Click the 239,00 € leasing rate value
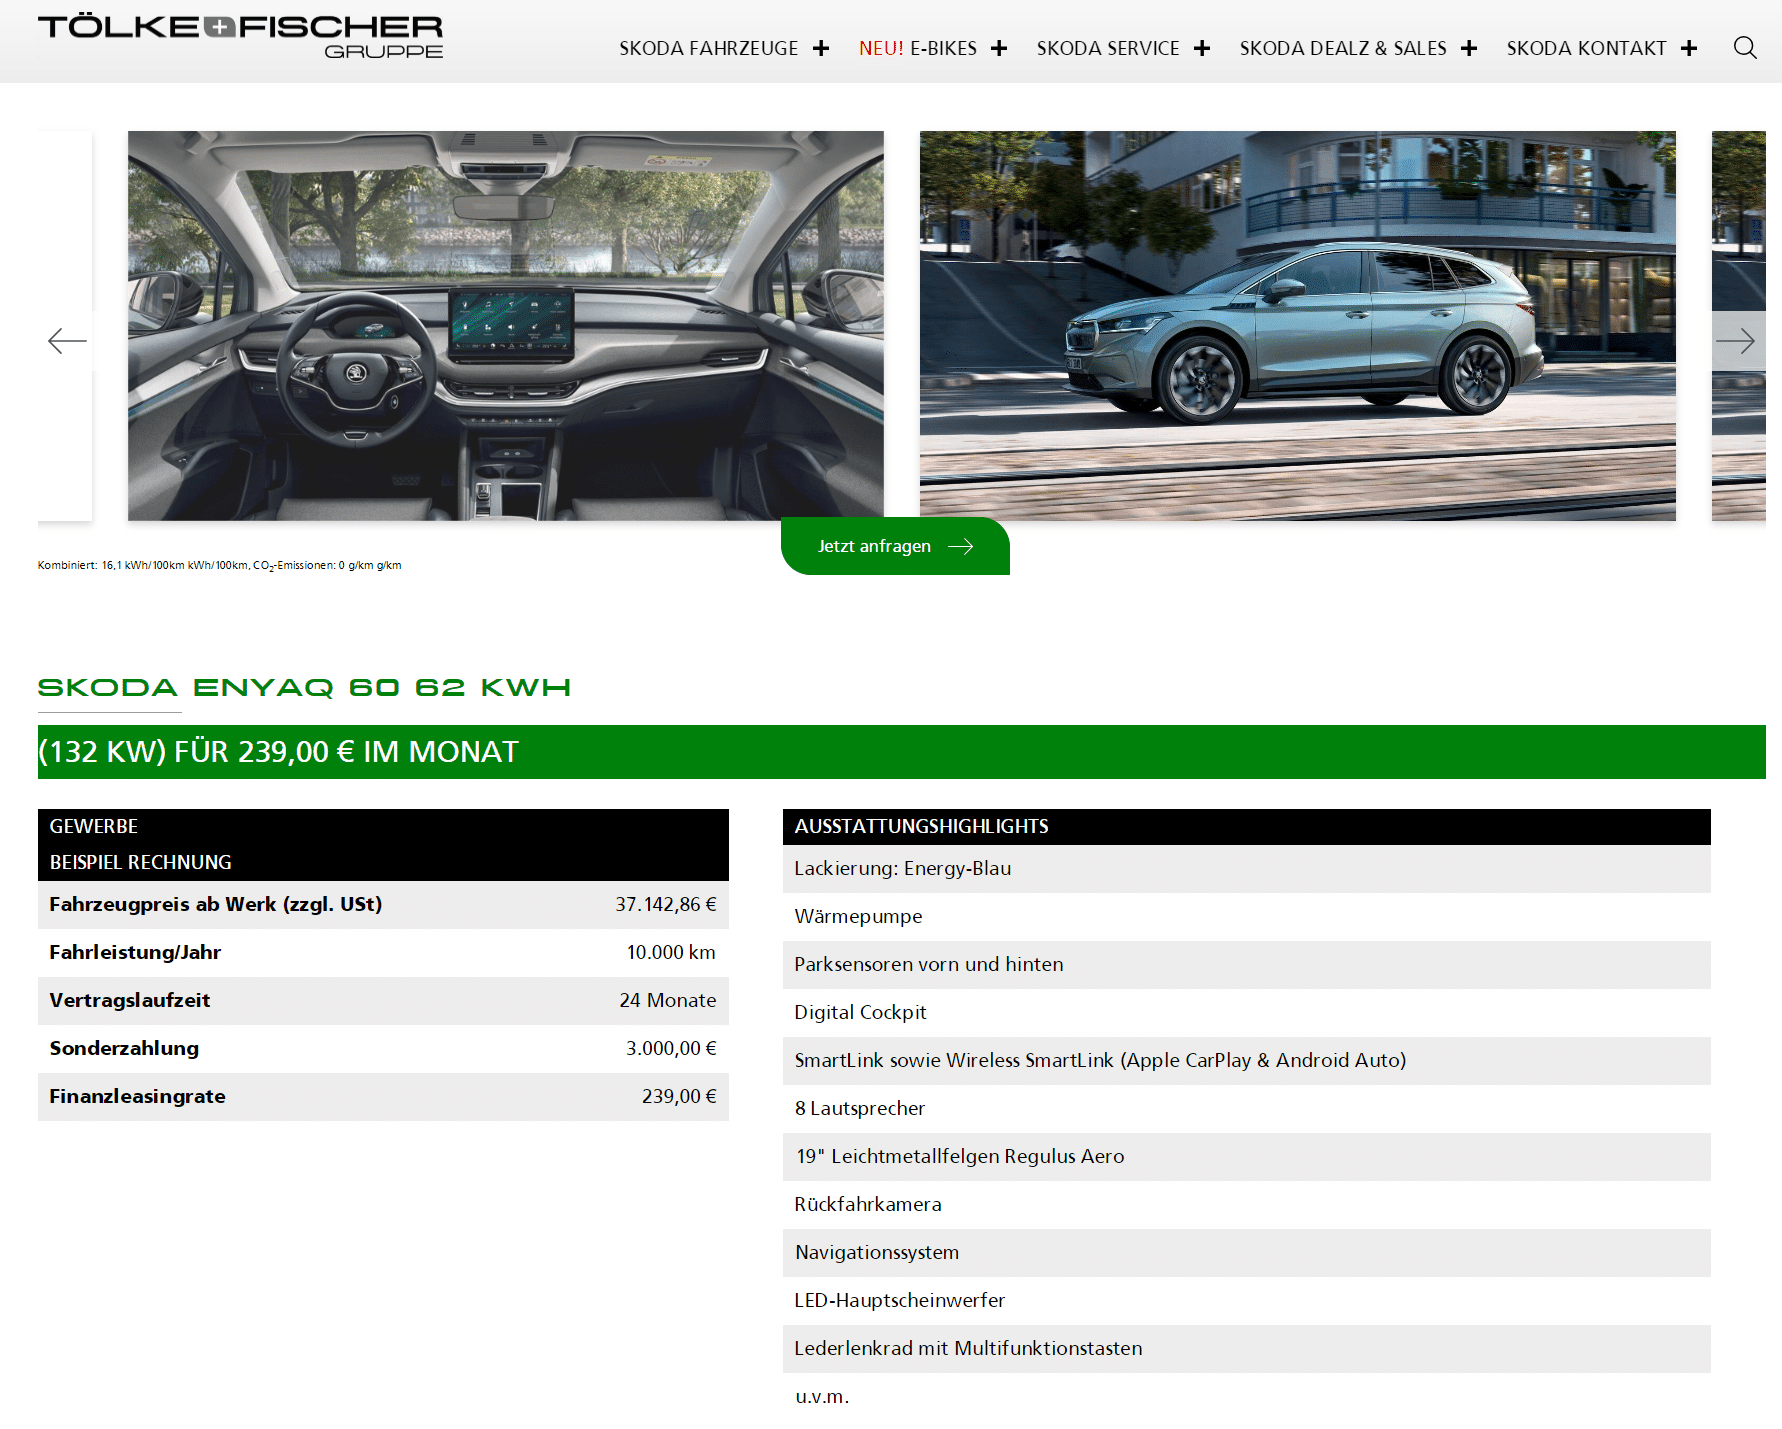 (679, 1097)
